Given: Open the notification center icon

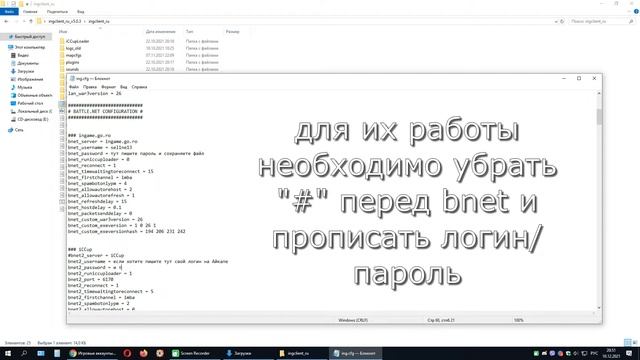Looking at the screenshot, I should point(629,353).
